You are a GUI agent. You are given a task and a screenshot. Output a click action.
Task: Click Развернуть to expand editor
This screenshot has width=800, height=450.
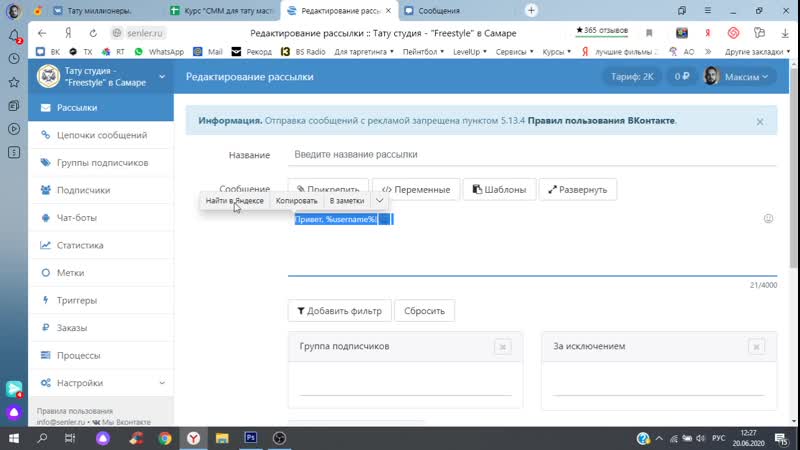578,189
